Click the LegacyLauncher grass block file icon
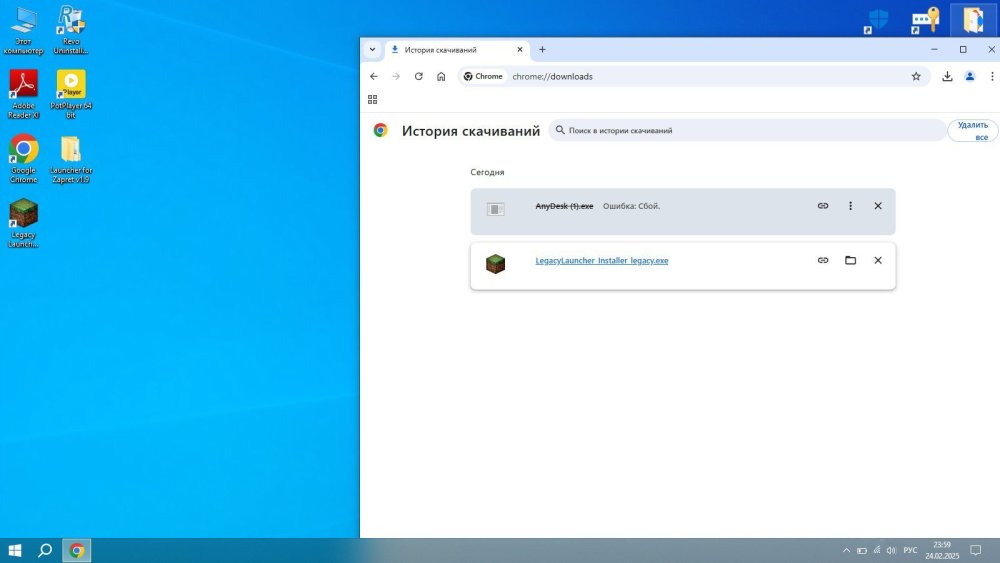Image resolution: width=1000 pixels, height=563 pixels. point(496,263)
